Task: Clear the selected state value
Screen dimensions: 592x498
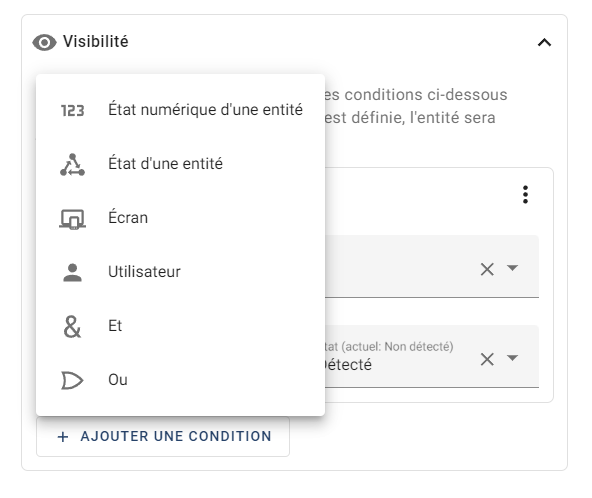Action: 487,359
